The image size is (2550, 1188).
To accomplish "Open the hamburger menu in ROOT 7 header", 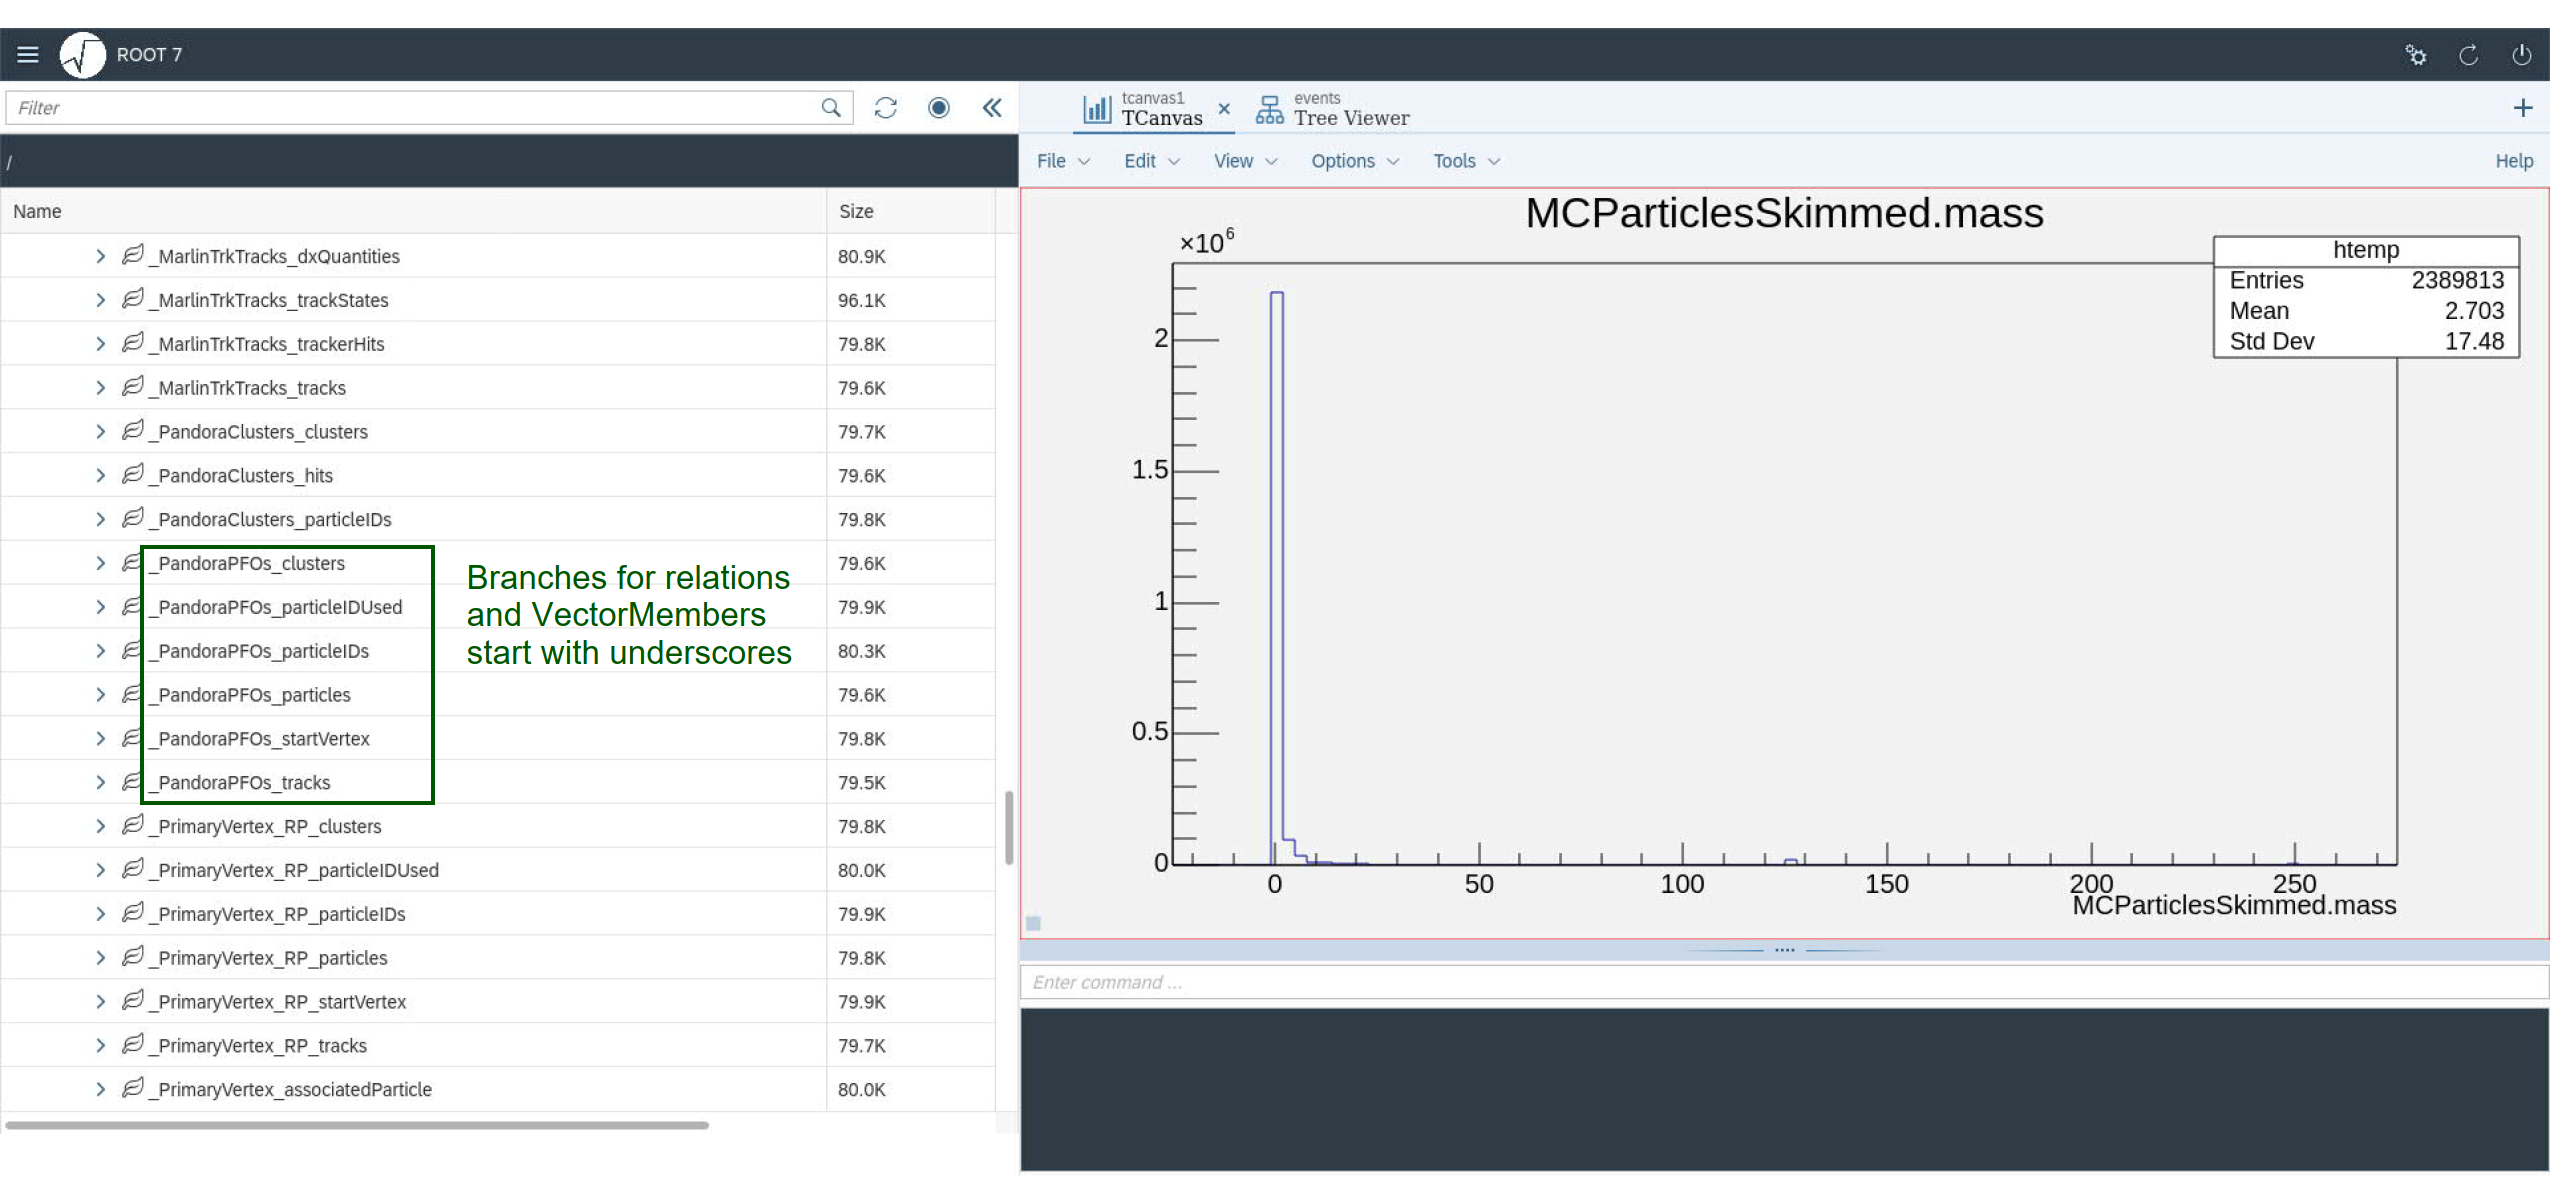I will 28,55.
